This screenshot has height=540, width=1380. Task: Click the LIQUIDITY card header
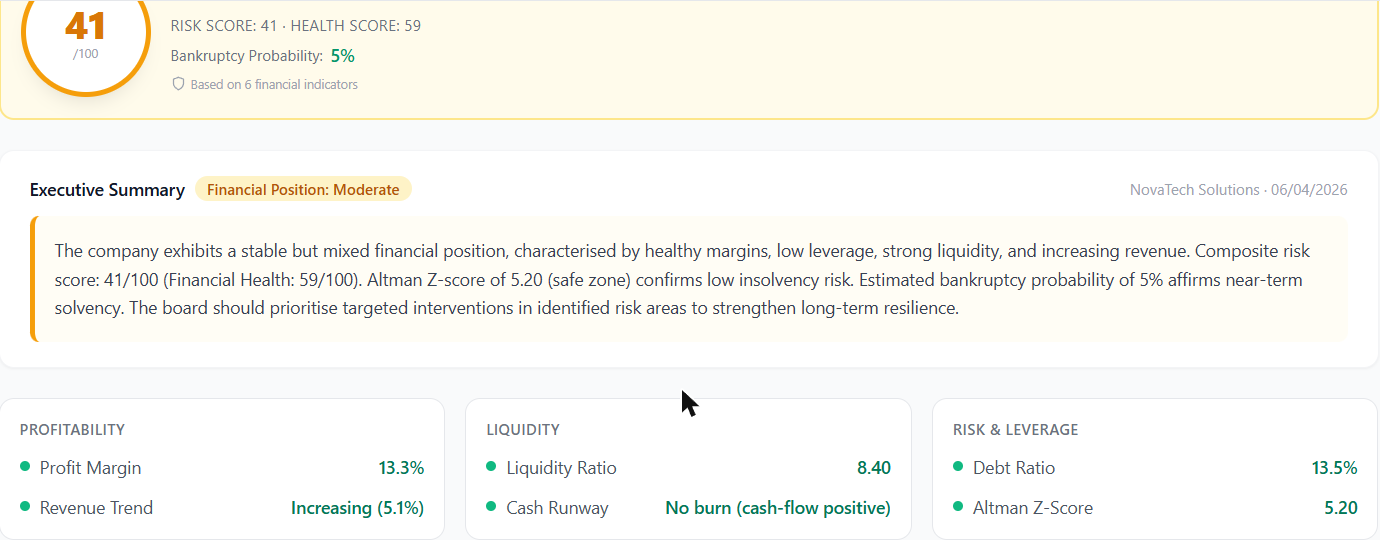[523, 430]
